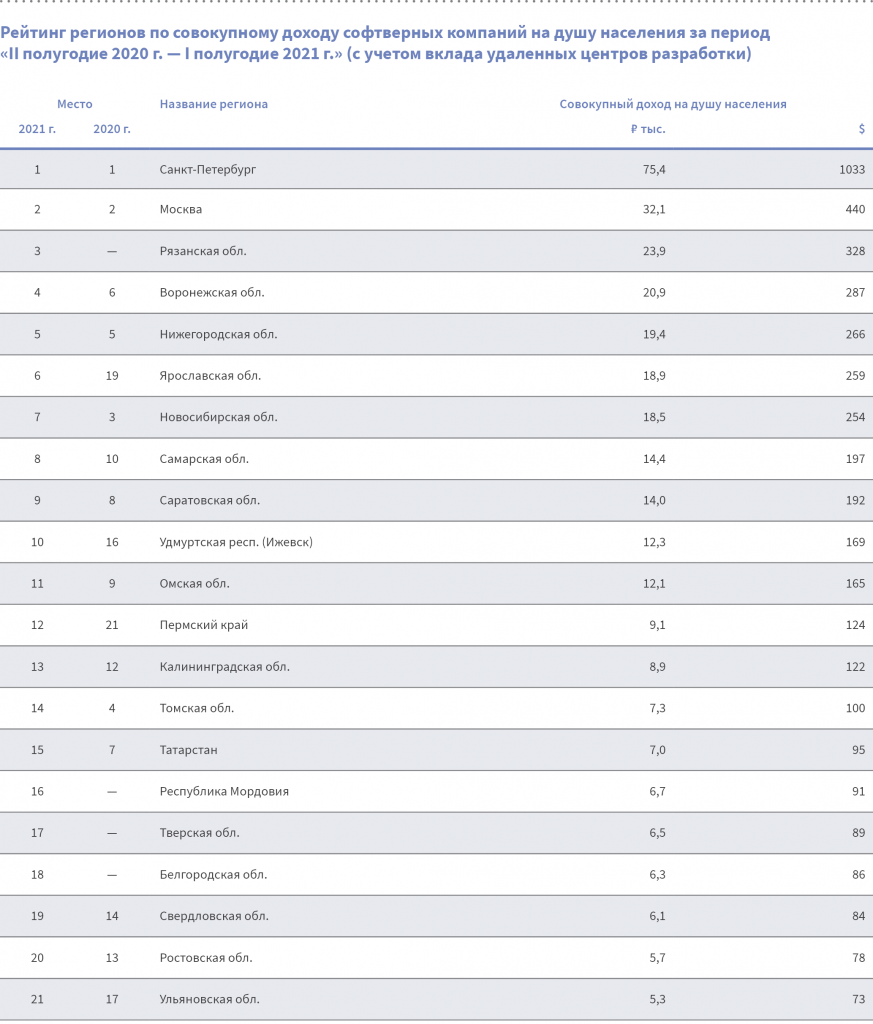Click the "2021 г." subheader
873x1024 pixels.
click(37, 129)
